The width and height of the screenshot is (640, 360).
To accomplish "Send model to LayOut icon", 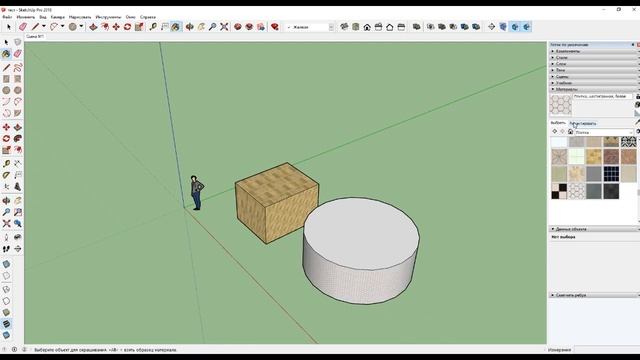I will point(261,27).
